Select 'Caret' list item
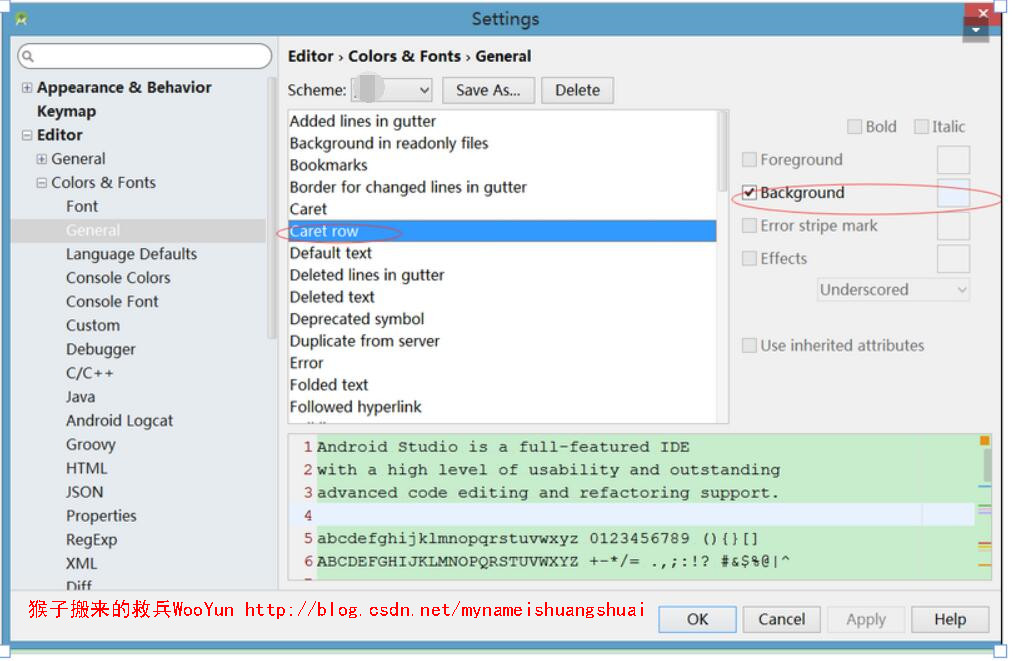 502,209
